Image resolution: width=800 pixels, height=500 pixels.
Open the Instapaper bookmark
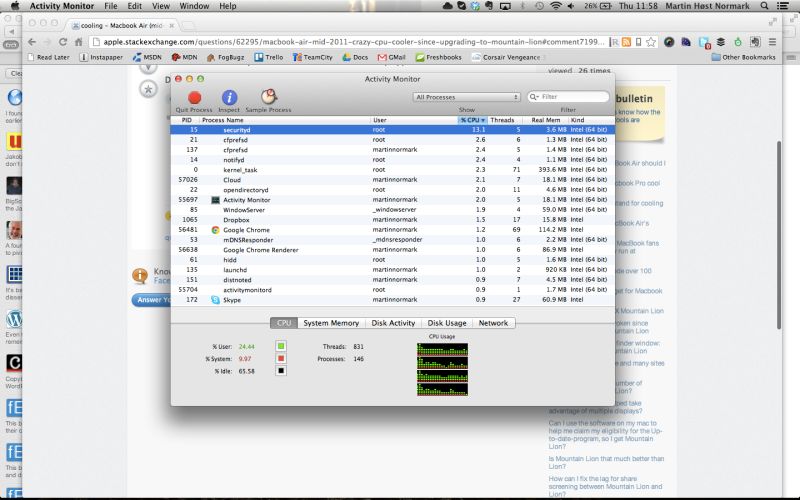[x=101, y=57]
